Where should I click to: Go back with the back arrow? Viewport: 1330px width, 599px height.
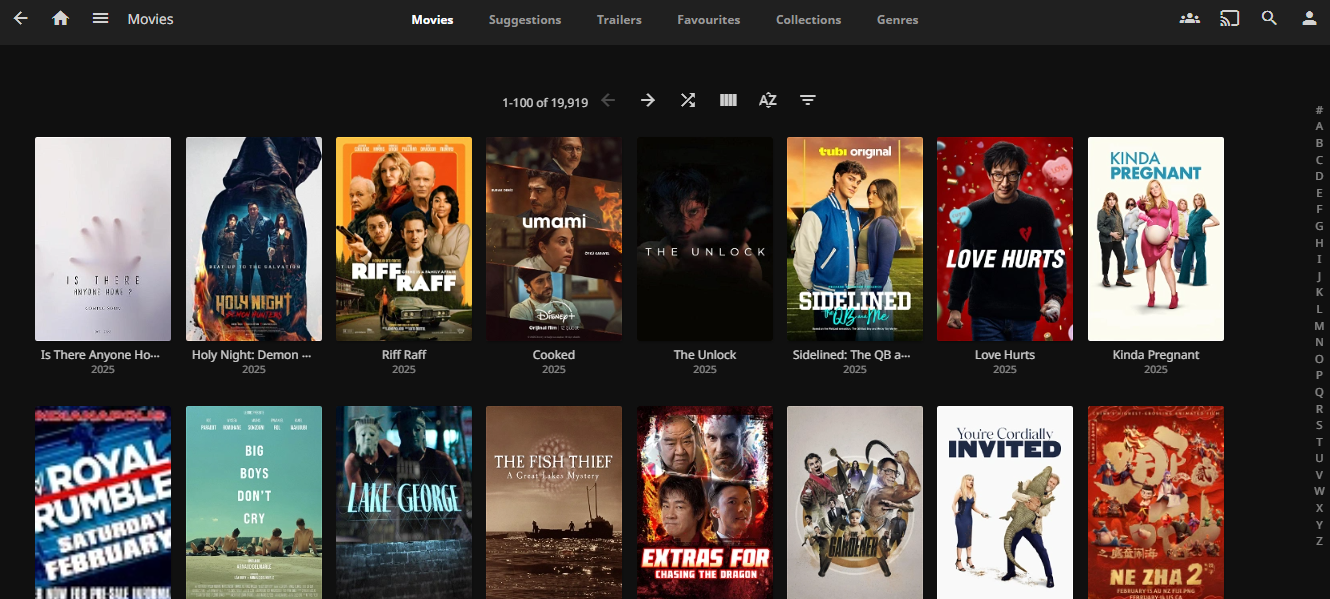pos(20,19)
